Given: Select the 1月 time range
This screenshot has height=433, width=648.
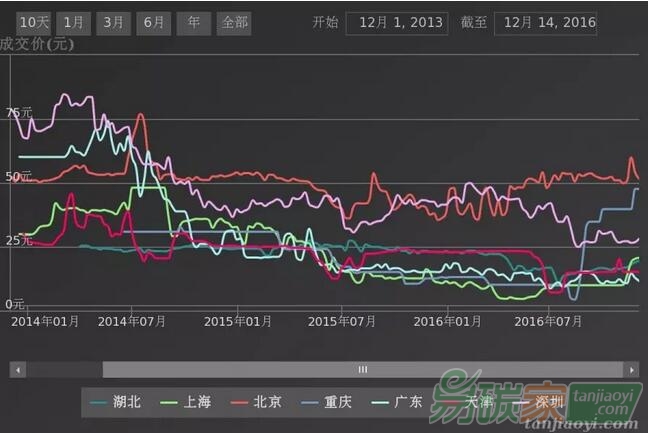Looking at the screenshot, I should [x=73, y=22].
